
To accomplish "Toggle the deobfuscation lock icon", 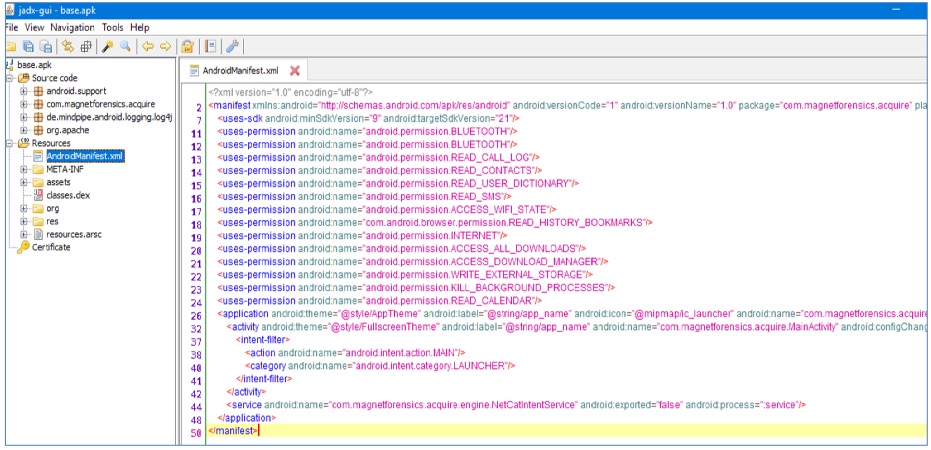I will coord(186,46).
